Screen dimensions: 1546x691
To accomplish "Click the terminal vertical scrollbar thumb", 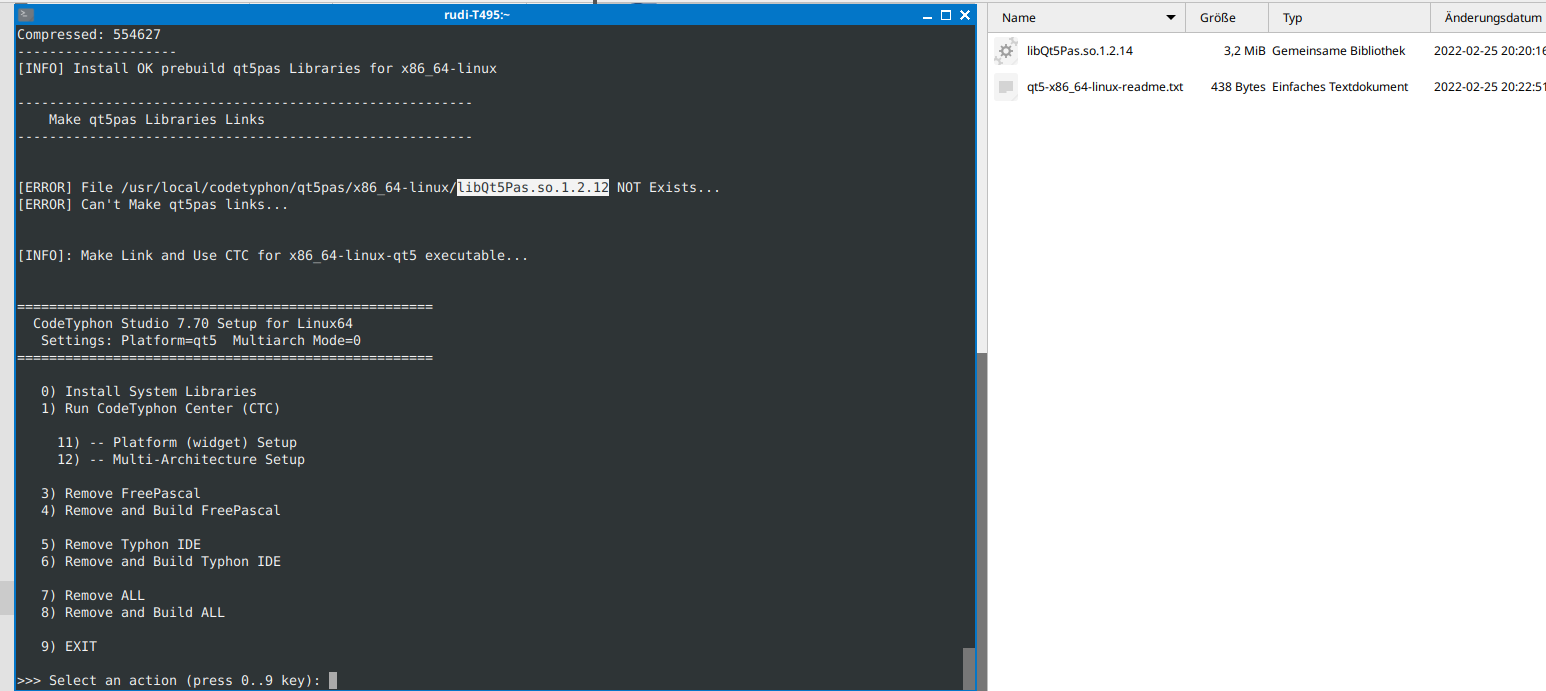I will (x=968, y=667).
